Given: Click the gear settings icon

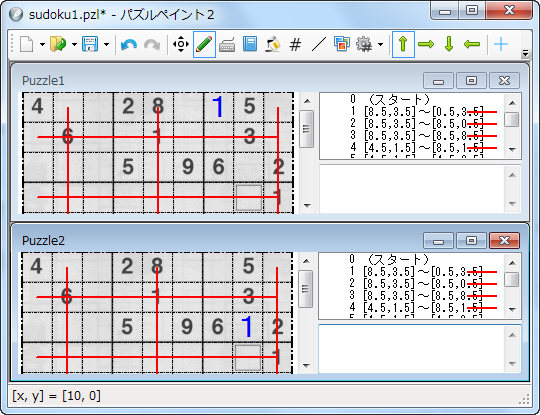Looking at the screenshot, I should (x=364, y=44).
